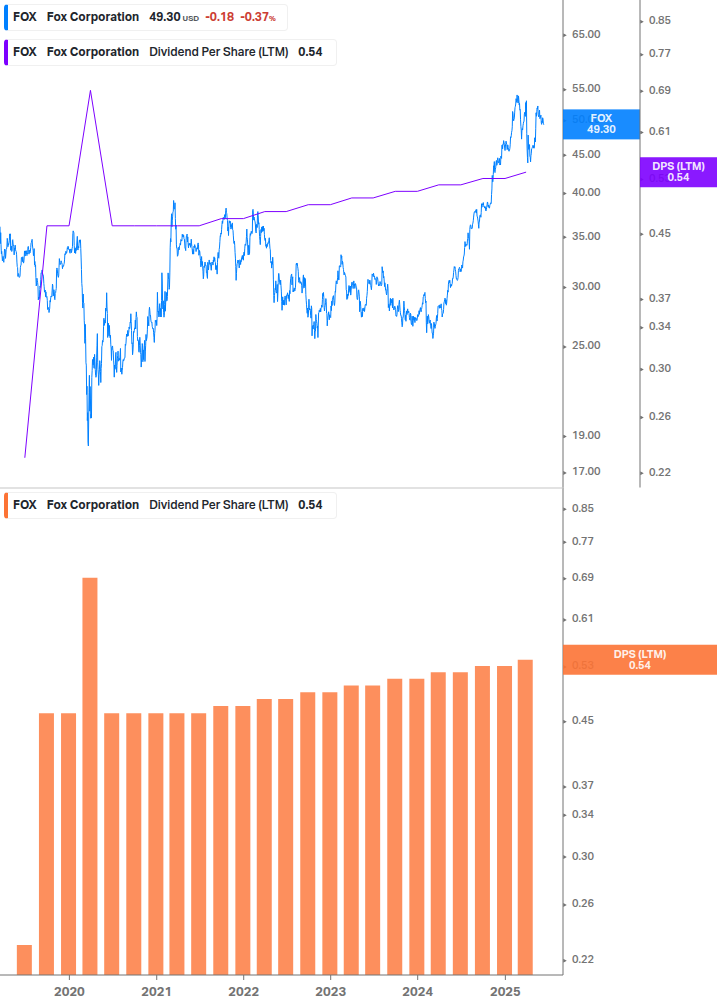Click the 2021 label on time axis
The image size is (717, 1005).
click(156, 992)
